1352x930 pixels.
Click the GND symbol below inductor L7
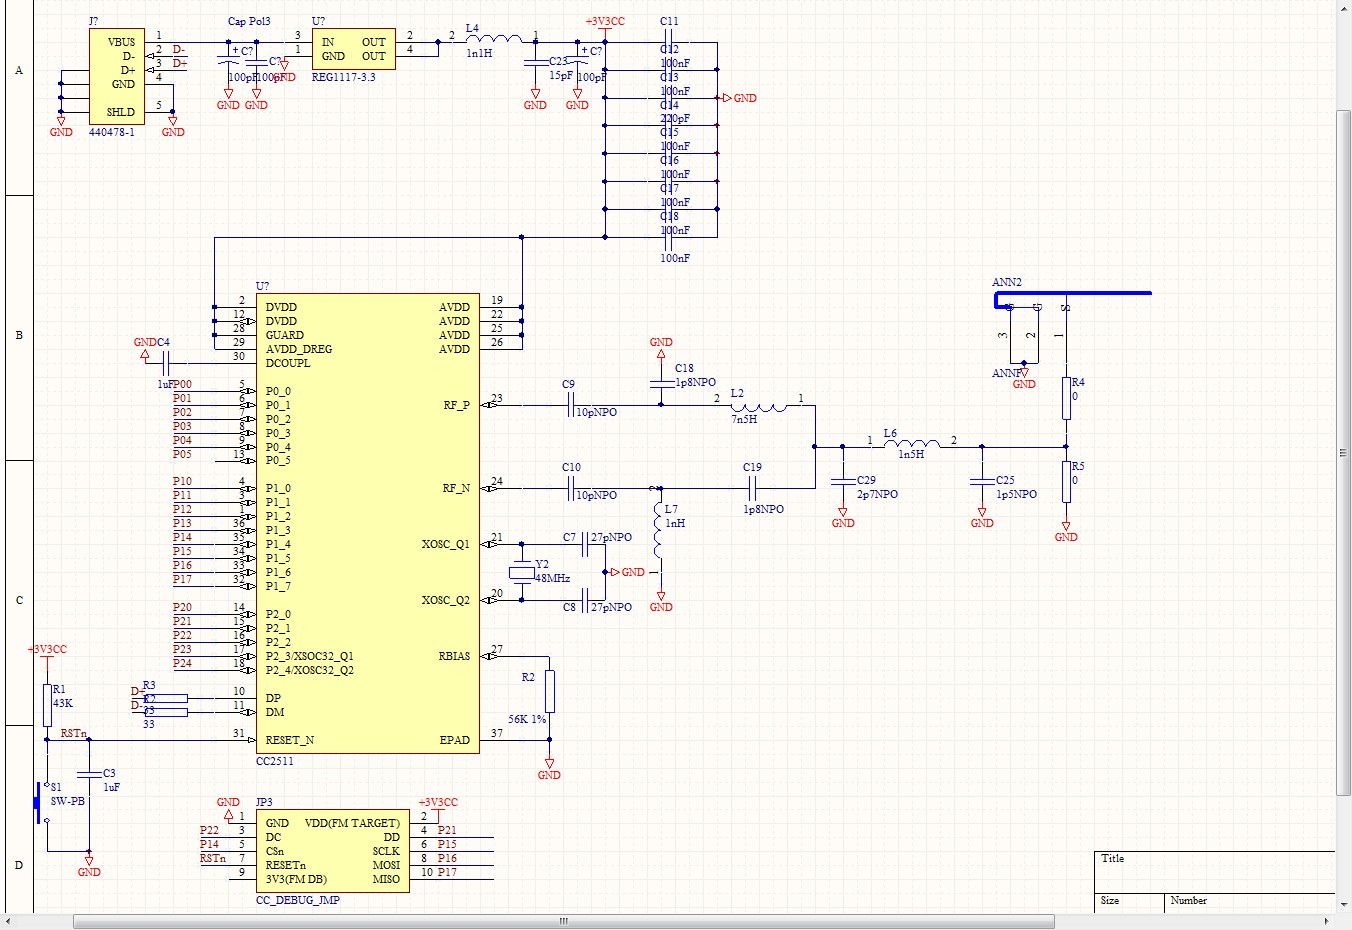(661, 602)
